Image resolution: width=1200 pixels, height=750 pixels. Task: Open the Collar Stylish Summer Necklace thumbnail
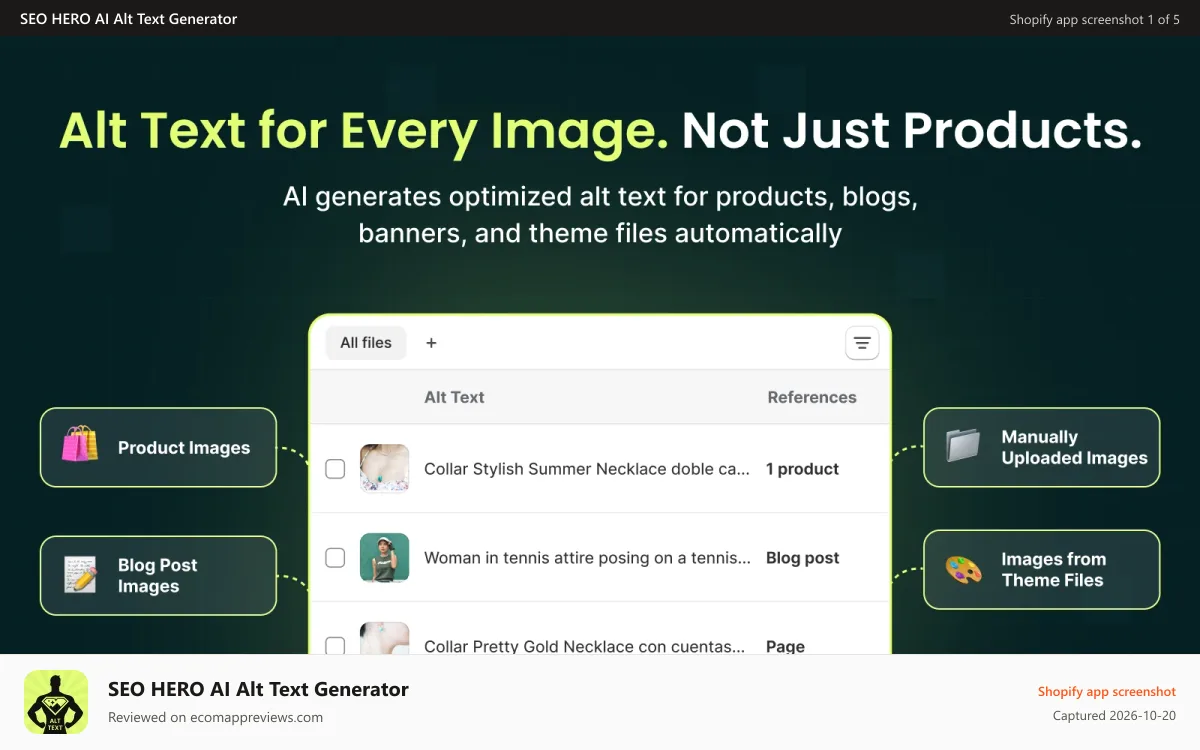385,469
